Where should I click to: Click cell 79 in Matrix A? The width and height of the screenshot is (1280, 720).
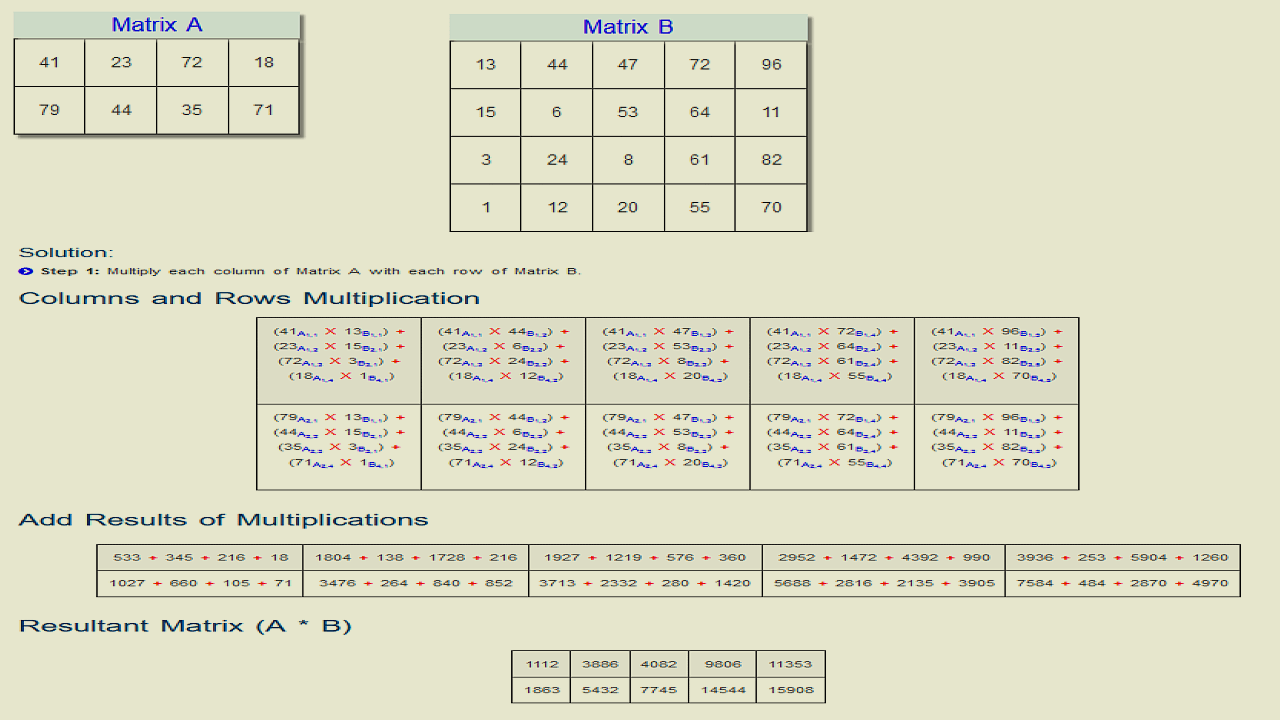(x=49, y=110)
